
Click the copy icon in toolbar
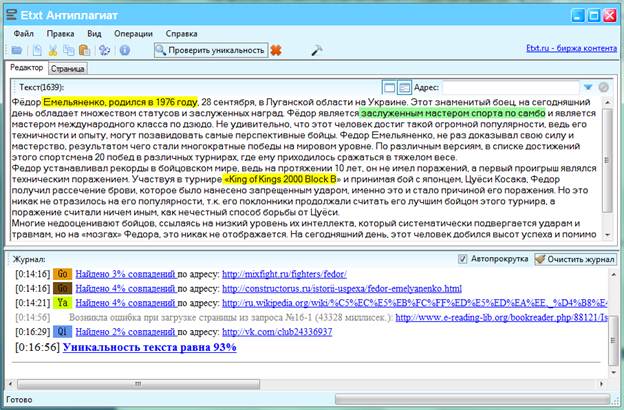click(x=69, y=51)
